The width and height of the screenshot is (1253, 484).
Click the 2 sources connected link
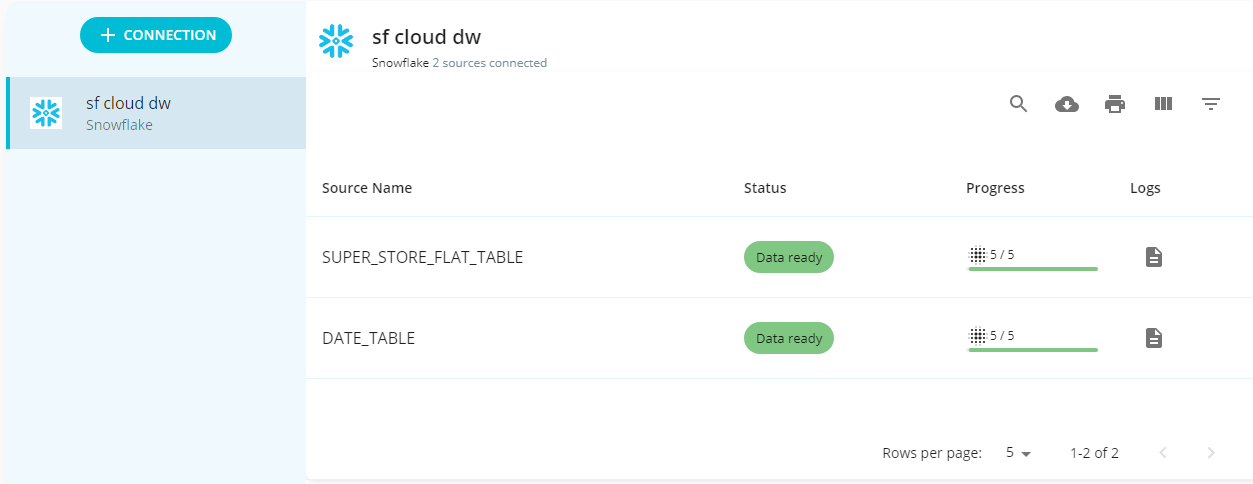pos(489,63)
